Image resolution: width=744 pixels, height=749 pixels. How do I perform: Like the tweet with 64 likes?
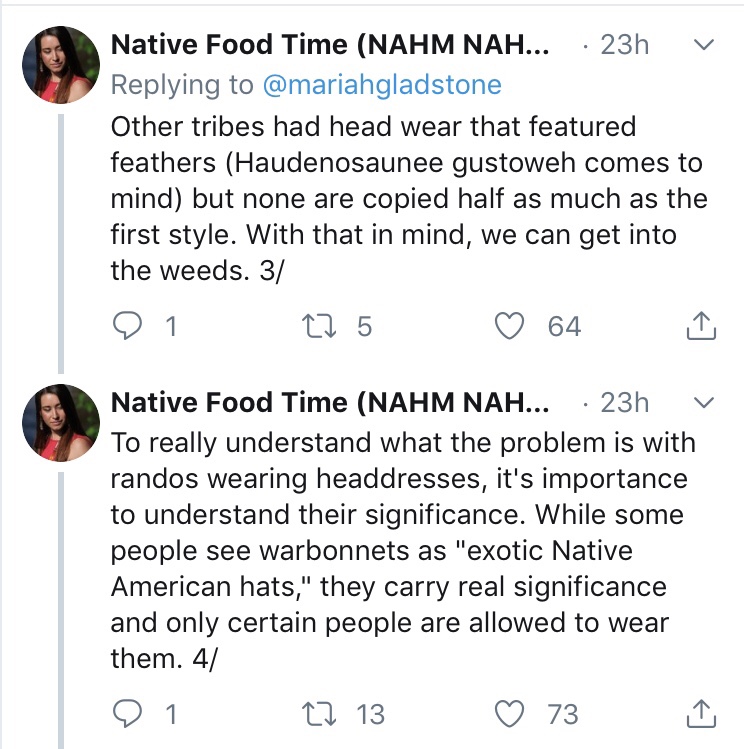(x=512, y=326)
